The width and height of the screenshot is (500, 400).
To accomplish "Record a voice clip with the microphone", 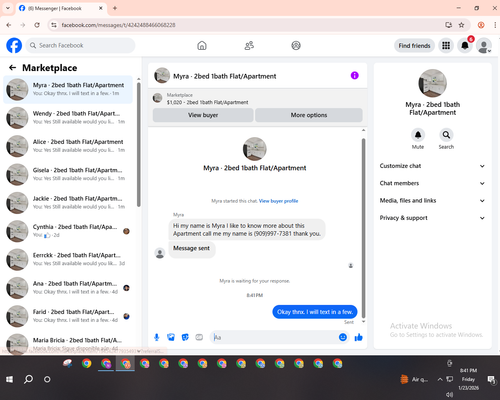I will 157,337.
